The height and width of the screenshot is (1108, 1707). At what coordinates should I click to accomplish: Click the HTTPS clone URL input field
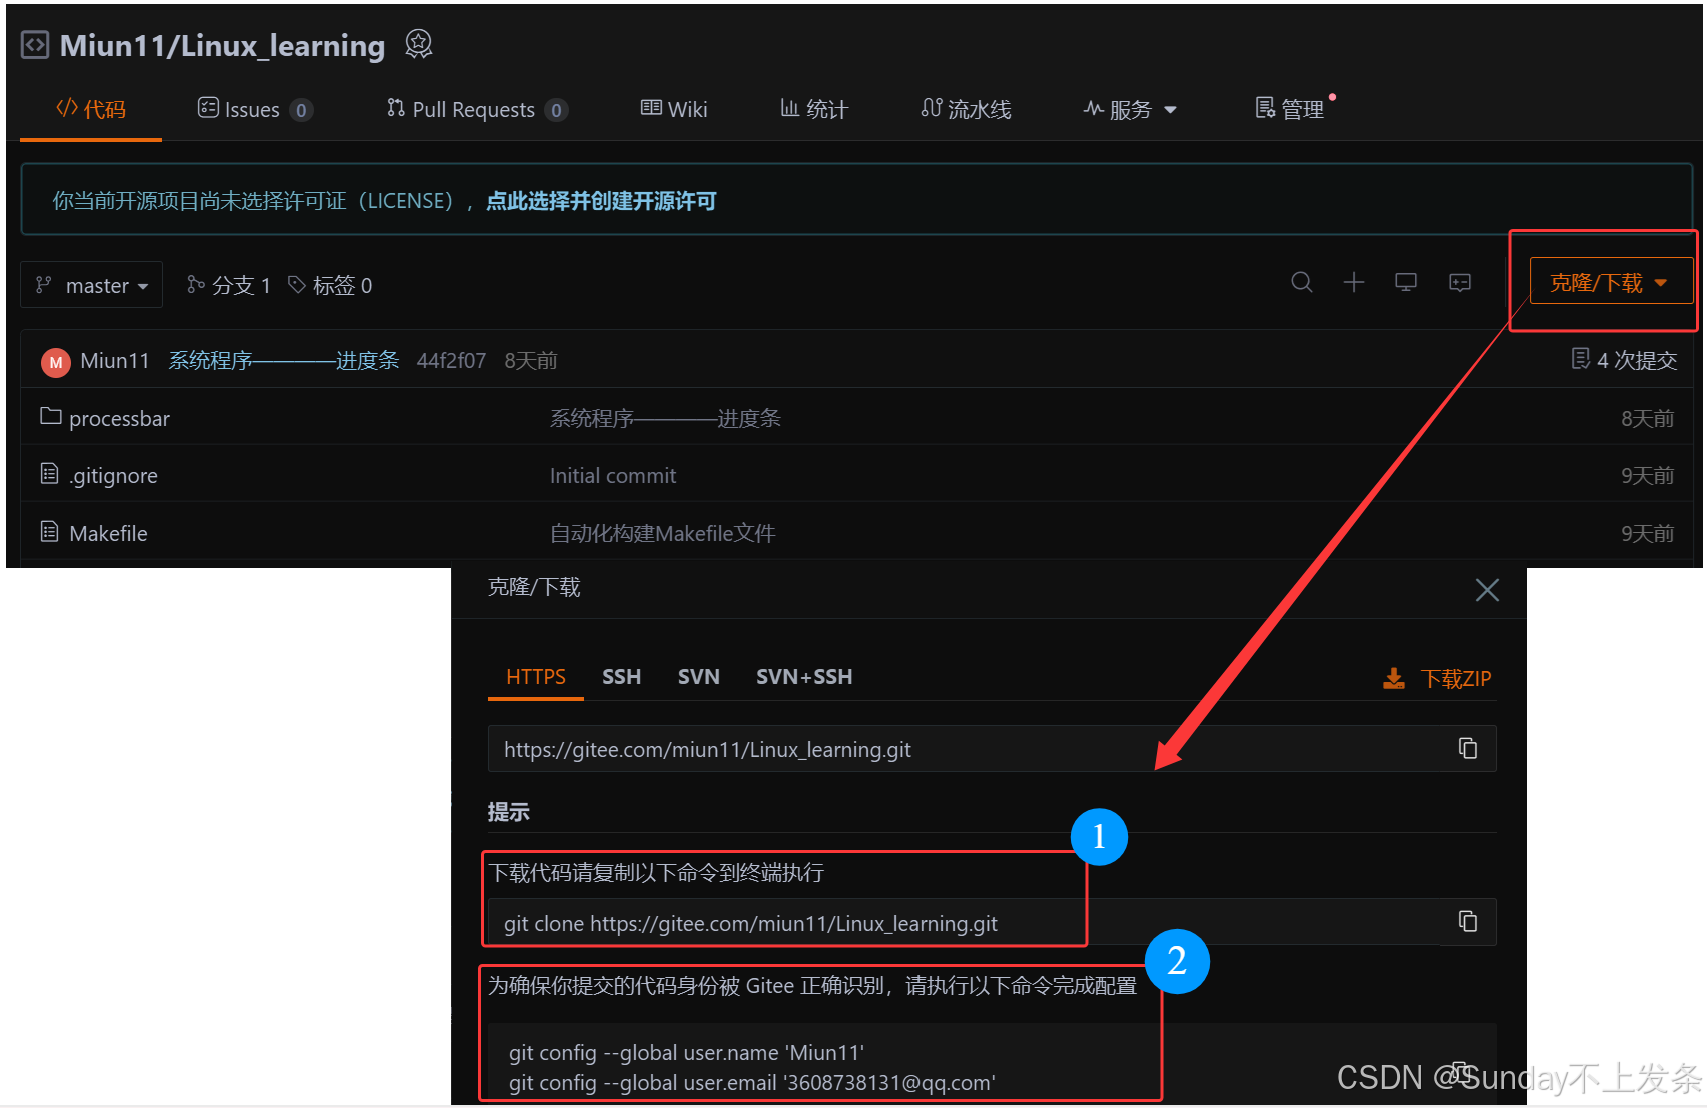pos(900,748)
